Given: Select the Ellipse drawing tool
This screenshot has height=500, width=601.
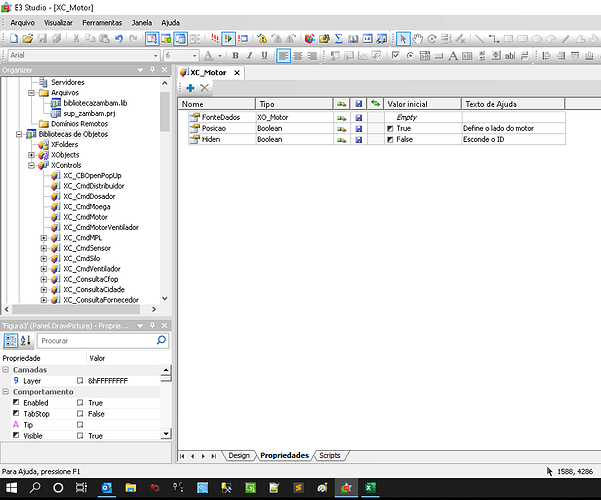Looking at the screenshot, I should (x=537, y=38).
